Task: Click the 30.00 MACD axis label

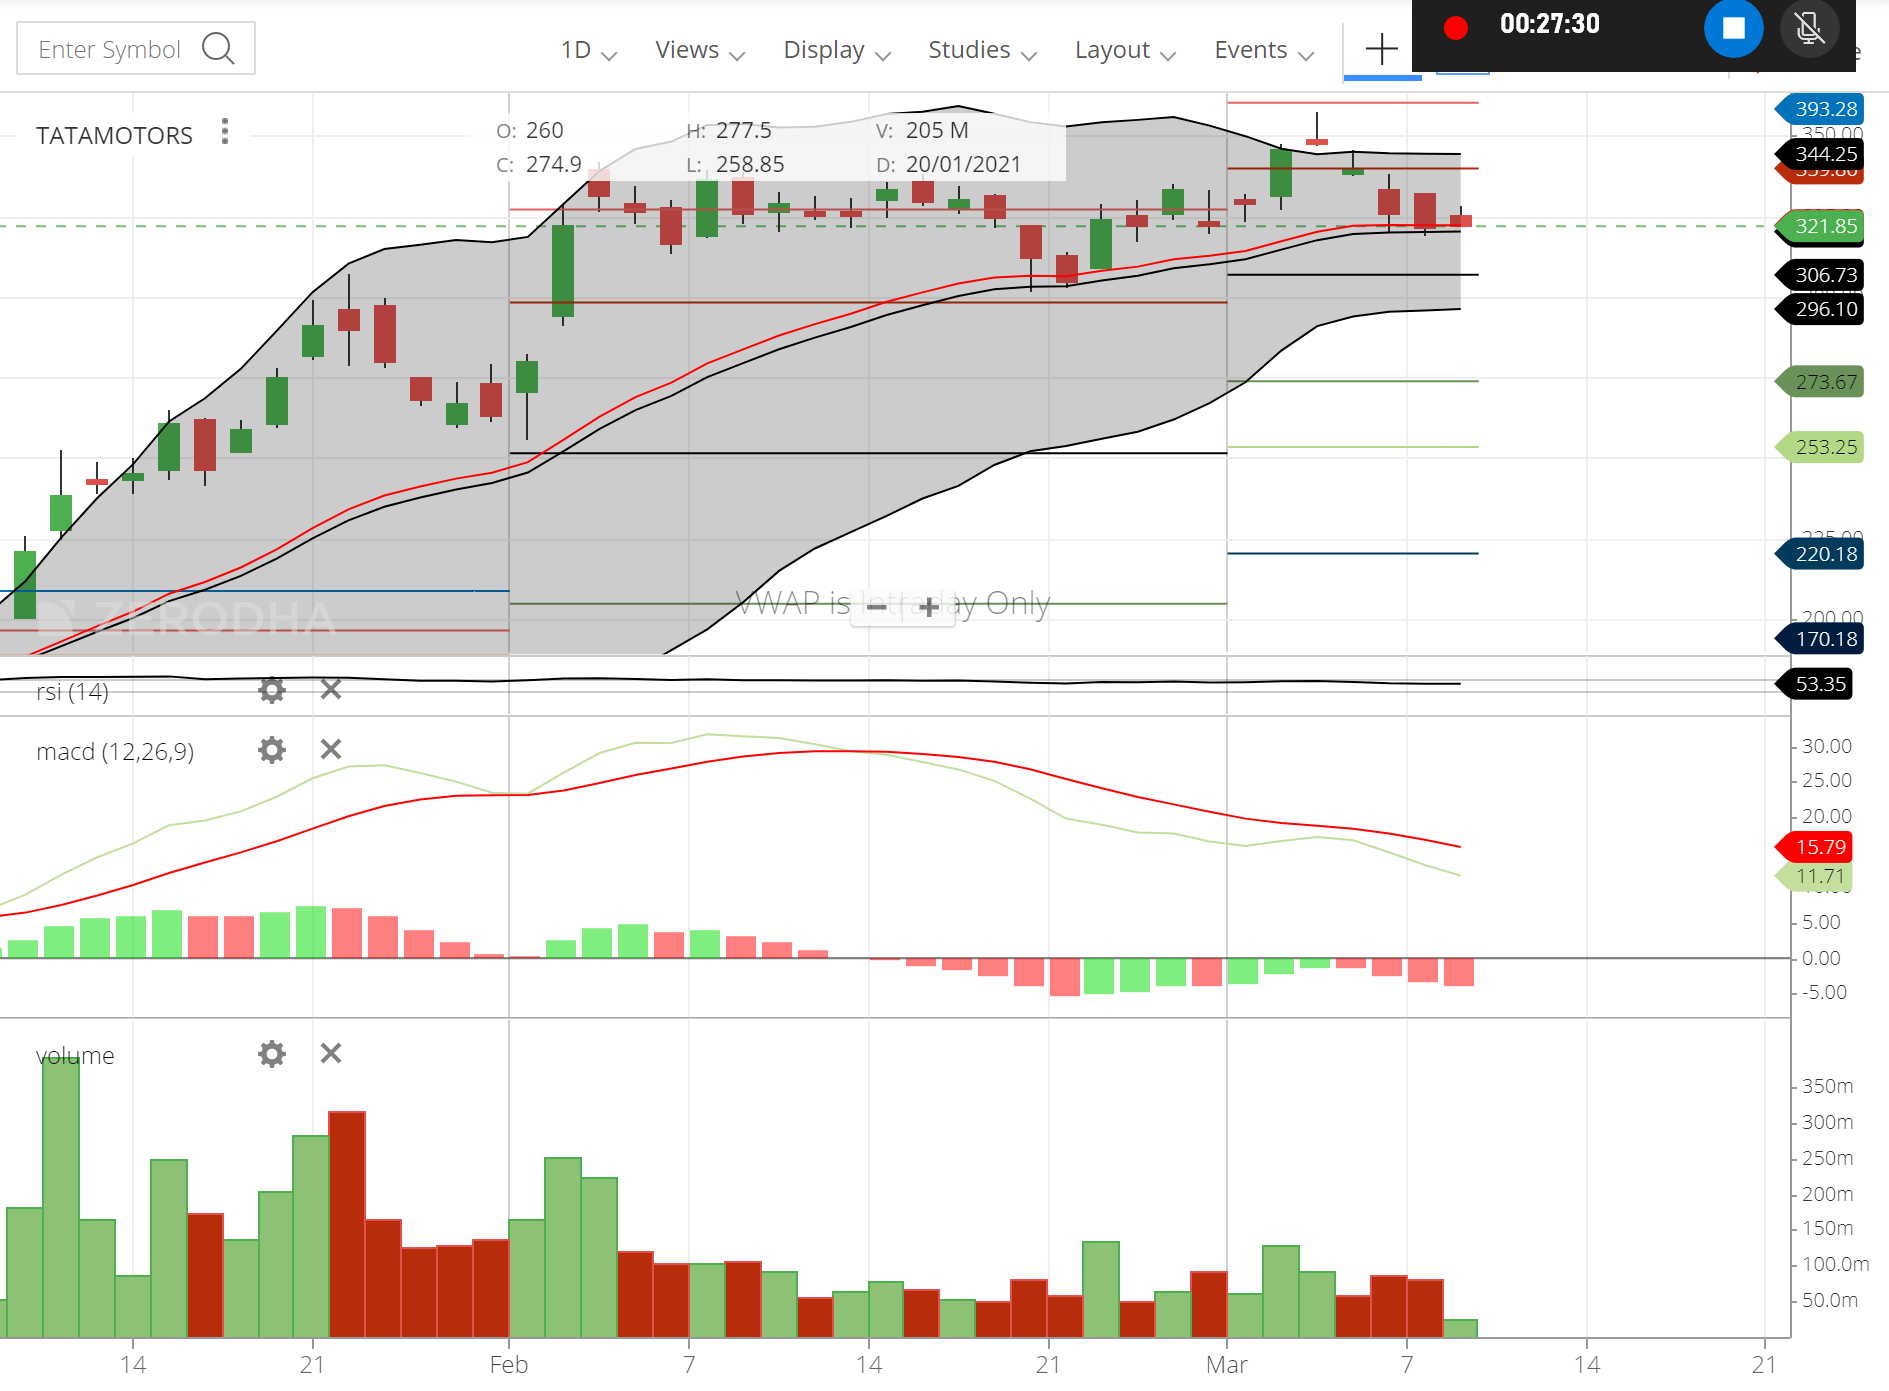Action: point(1827,746)
